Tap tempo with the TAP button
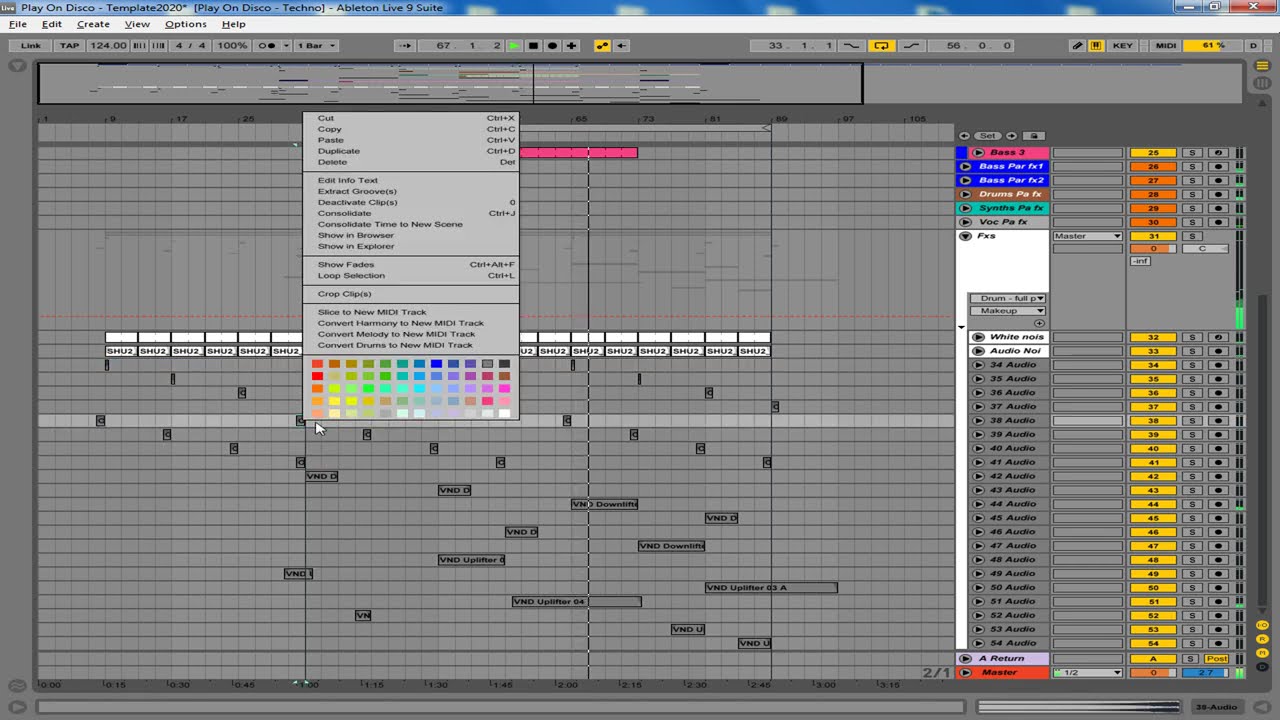This screenshot has width=1280, height=720. tap(69, 46)
